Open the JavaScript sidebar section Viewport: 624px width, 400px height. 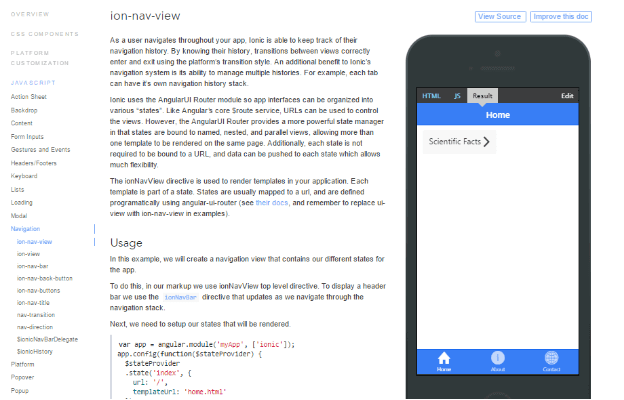tap(33, 83)
